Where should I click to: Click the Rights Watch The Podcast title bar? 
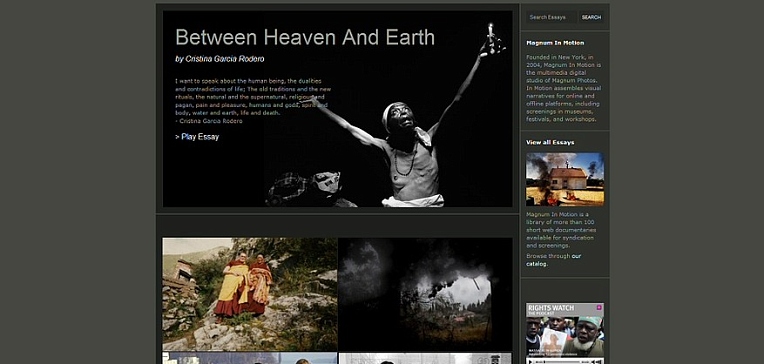[x=565, y=310]
